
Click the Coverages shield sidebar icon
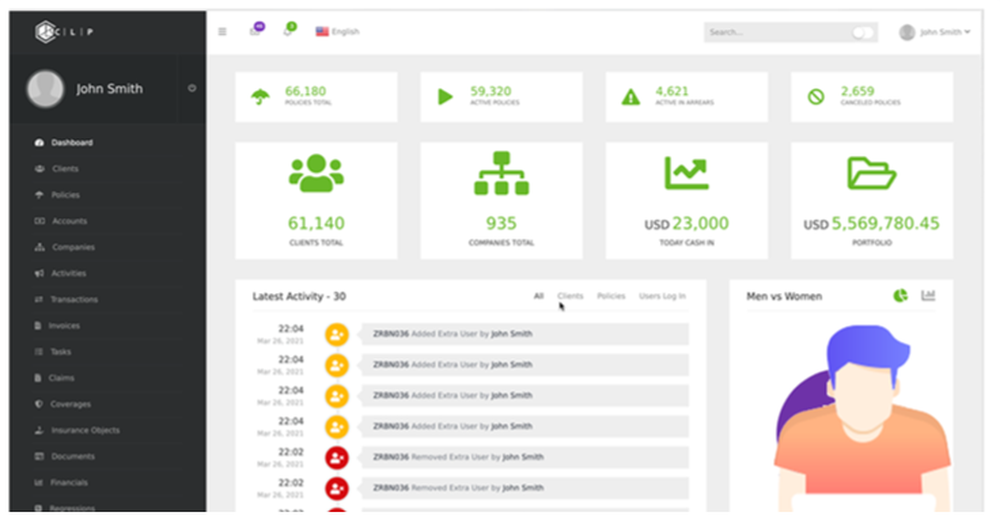click(39, 404)
